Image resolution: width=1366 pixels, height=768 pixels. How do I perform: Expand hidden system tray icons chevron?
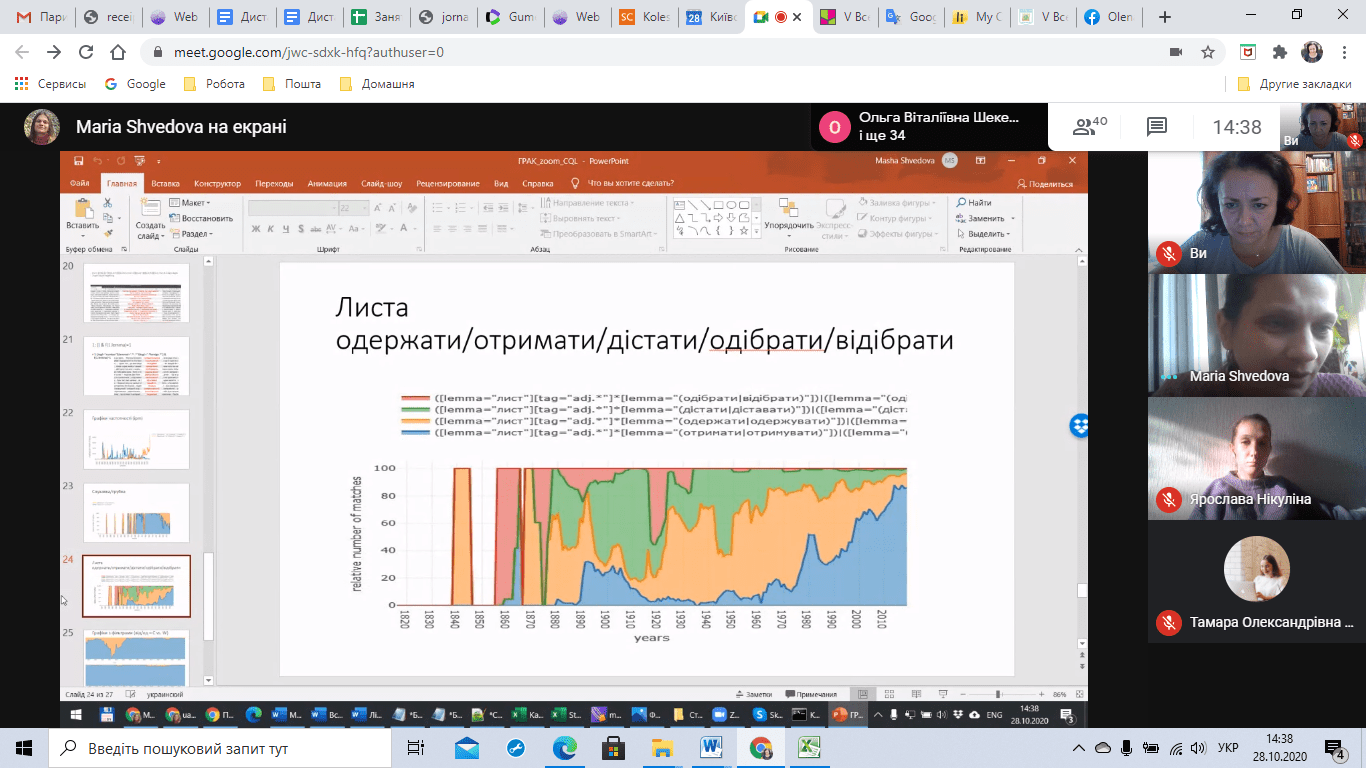click(x=1077, y=747)
